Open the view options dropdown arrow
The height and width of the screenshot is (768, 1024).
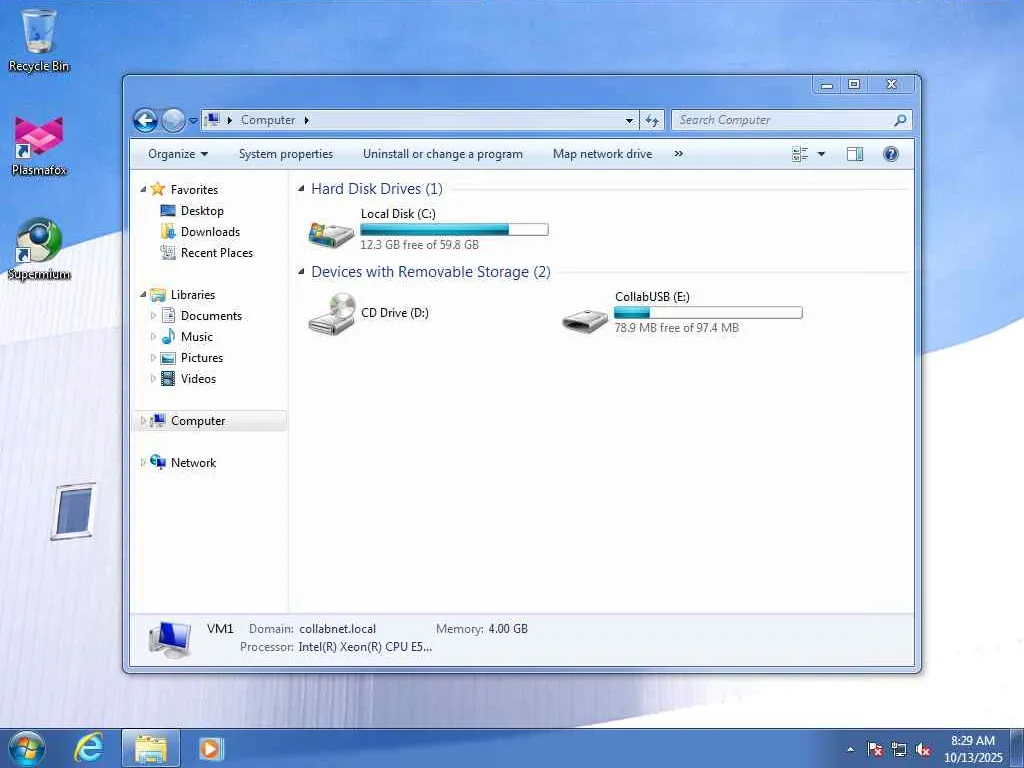(822, 154)
